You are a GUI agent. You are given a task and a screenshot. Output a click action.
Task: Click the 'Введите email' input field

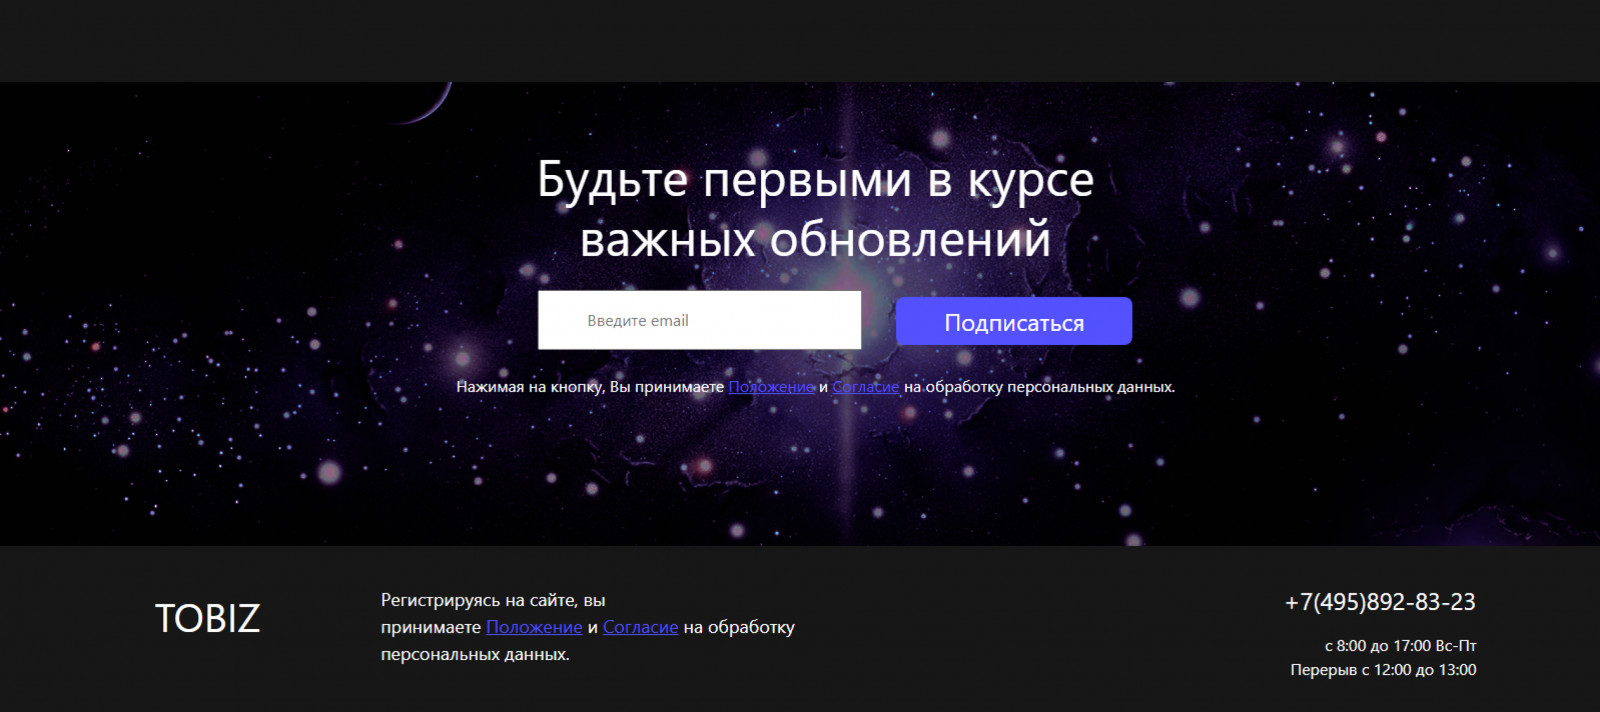[x=699, y=320]
